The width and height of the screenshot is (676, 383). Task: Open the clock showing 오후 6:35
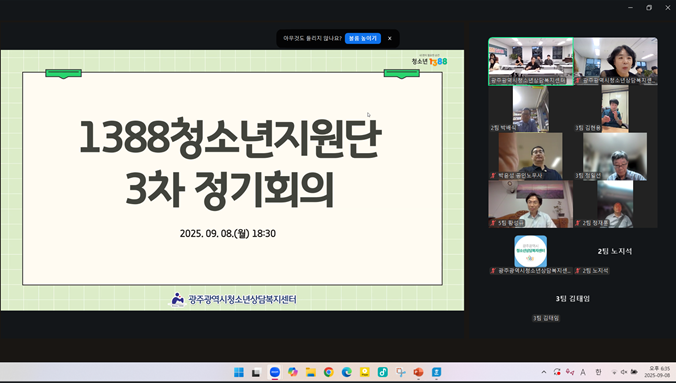[x=657, y=372]
